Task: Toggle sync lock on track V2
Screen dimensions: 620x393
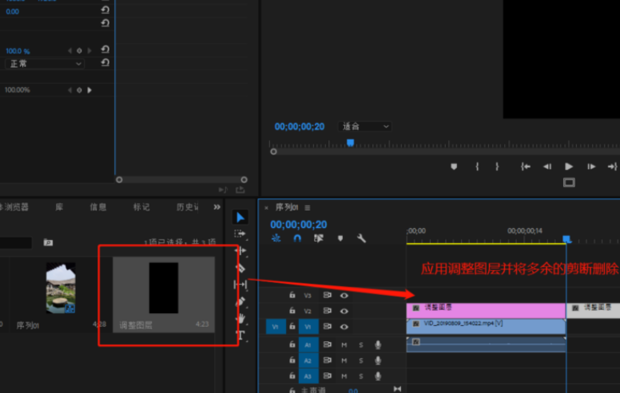Action: (x=327, y=311)
